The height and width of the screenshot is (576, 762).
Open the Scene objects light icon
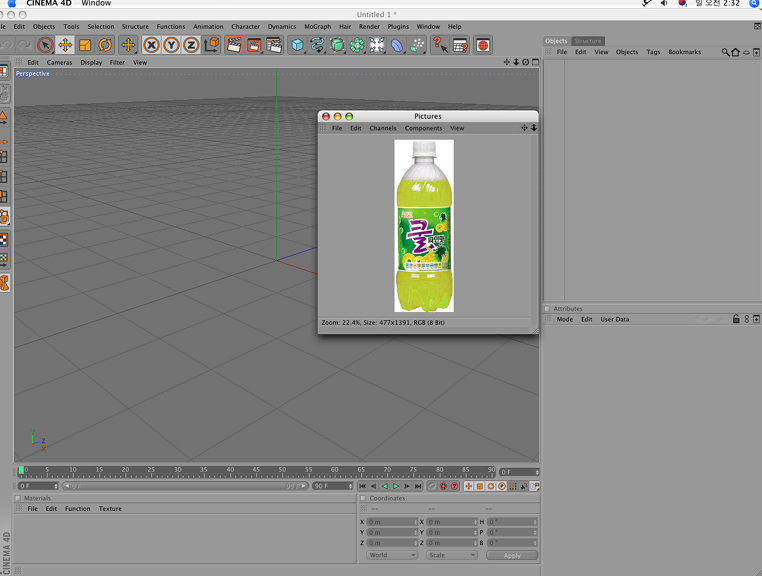377,45
